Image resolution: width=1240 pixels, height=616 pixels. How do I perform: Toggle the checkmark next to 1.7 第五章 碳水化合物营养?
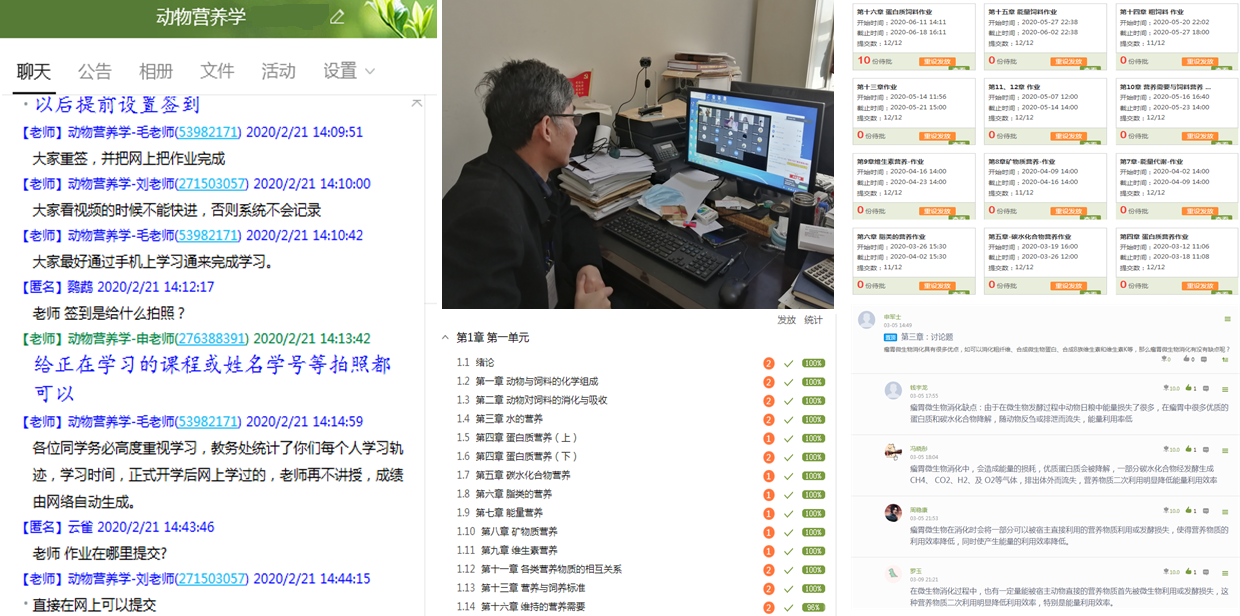click(x=788, y=476)
